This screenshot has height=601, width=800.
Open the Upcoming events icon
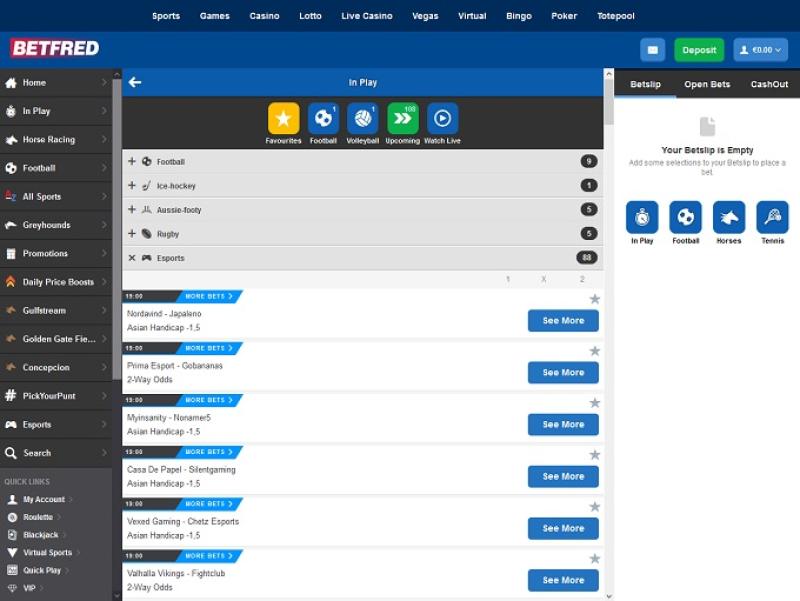tap(402, 119)
